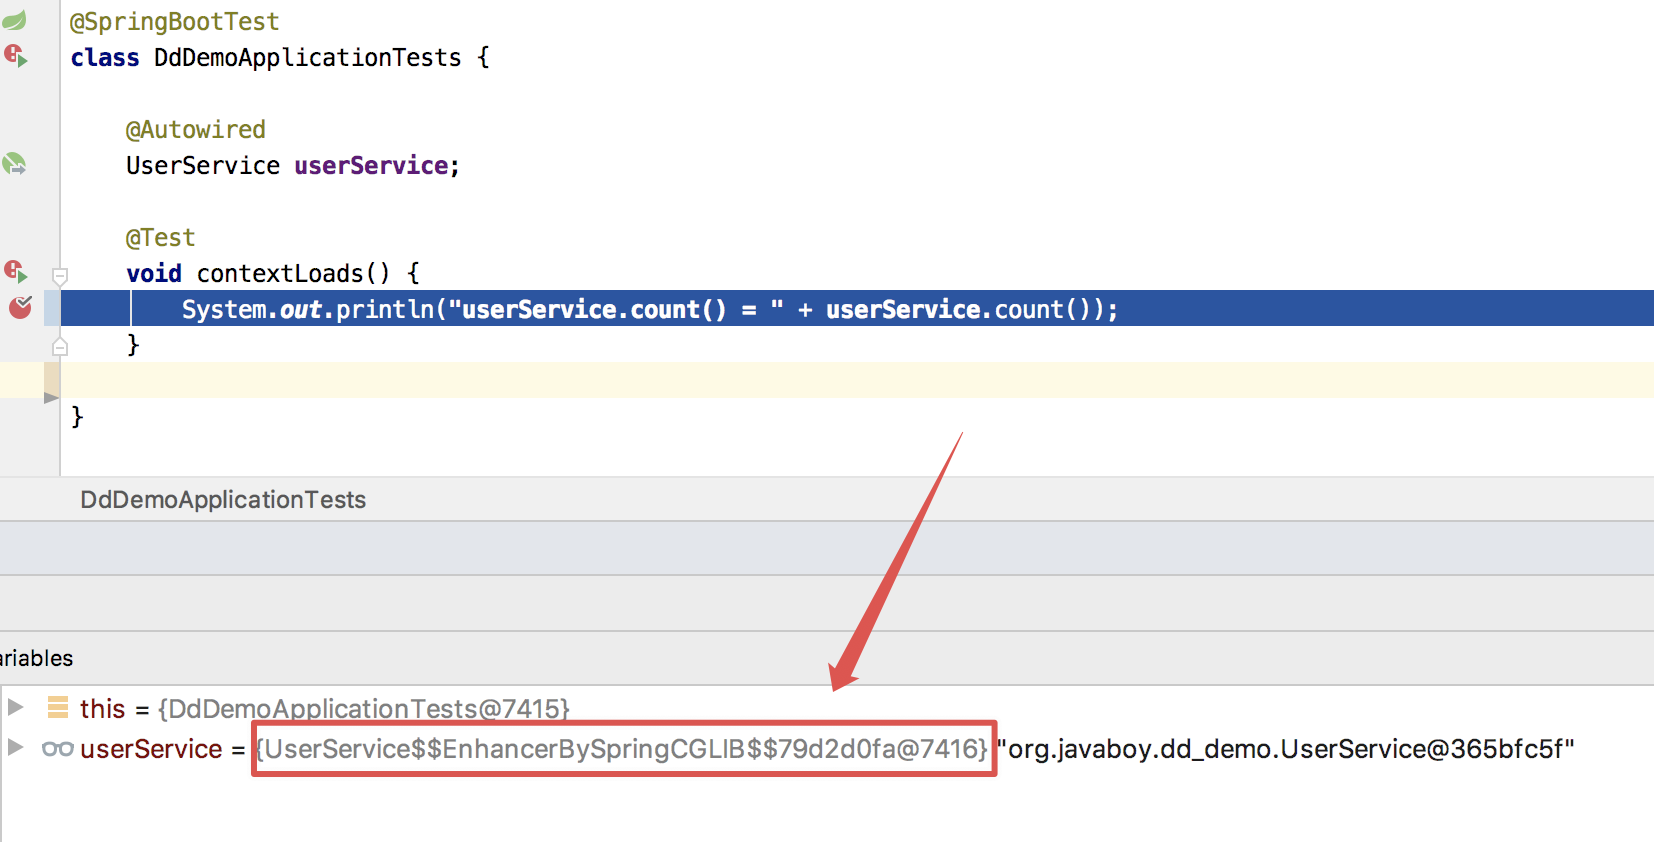Select the userService field declaration
This screenshot has height=842, width=1654.
(x=371, y=165)
